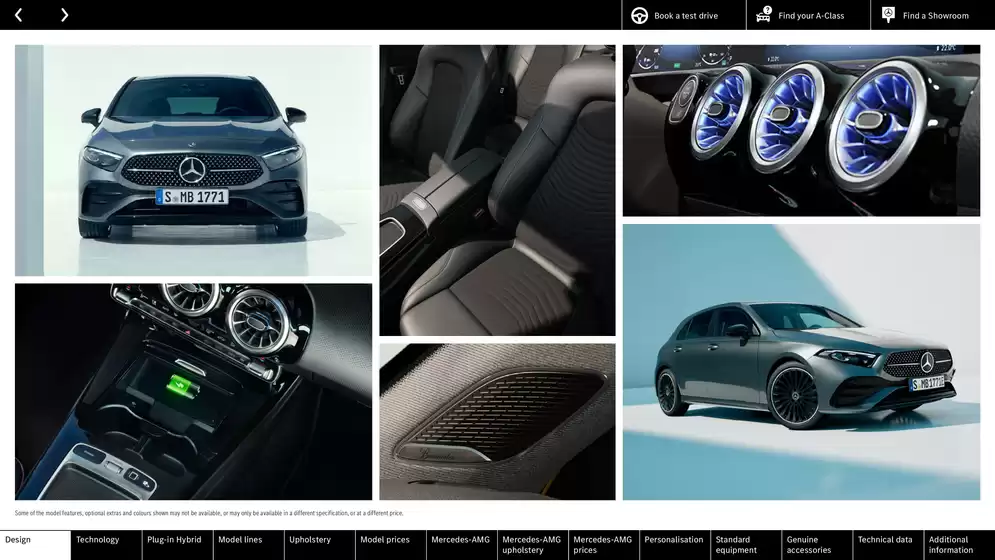Open the Plug-in Hybrid tab
Viewport: 995px width, 560px height.
[x=178, y=545]
